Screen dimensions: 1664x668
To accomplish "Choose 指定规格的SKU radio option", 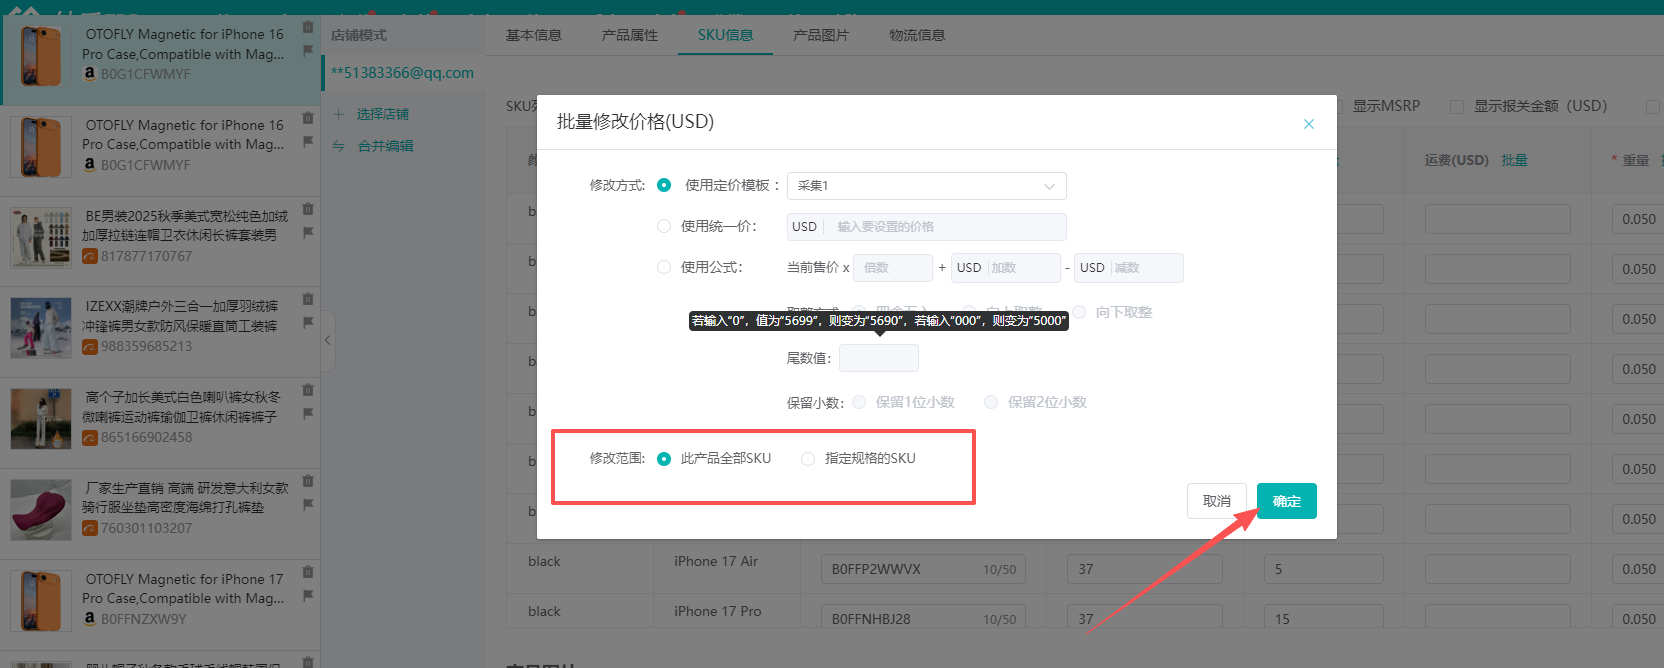I will pyautogui.click(x=808, y=459).
